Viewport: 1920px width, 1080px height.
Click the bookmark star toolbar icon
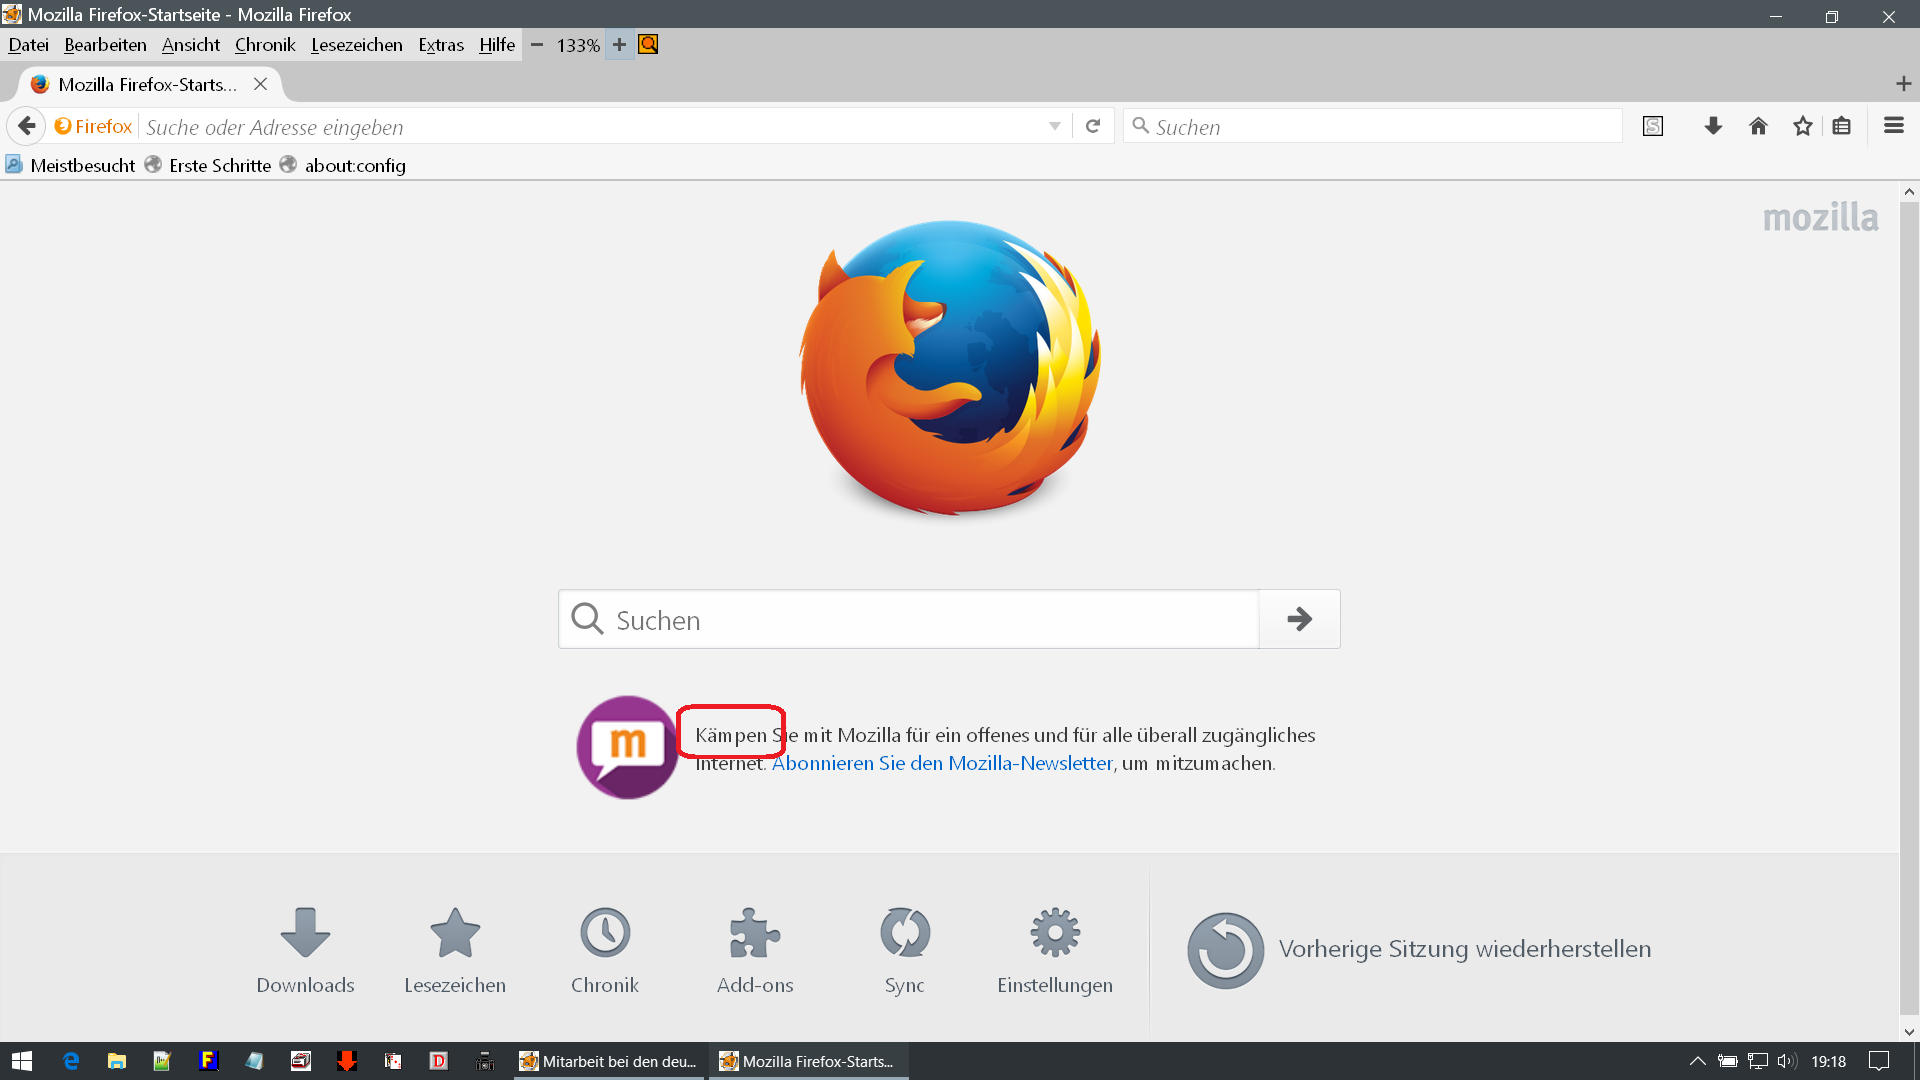pos(1802,126)
